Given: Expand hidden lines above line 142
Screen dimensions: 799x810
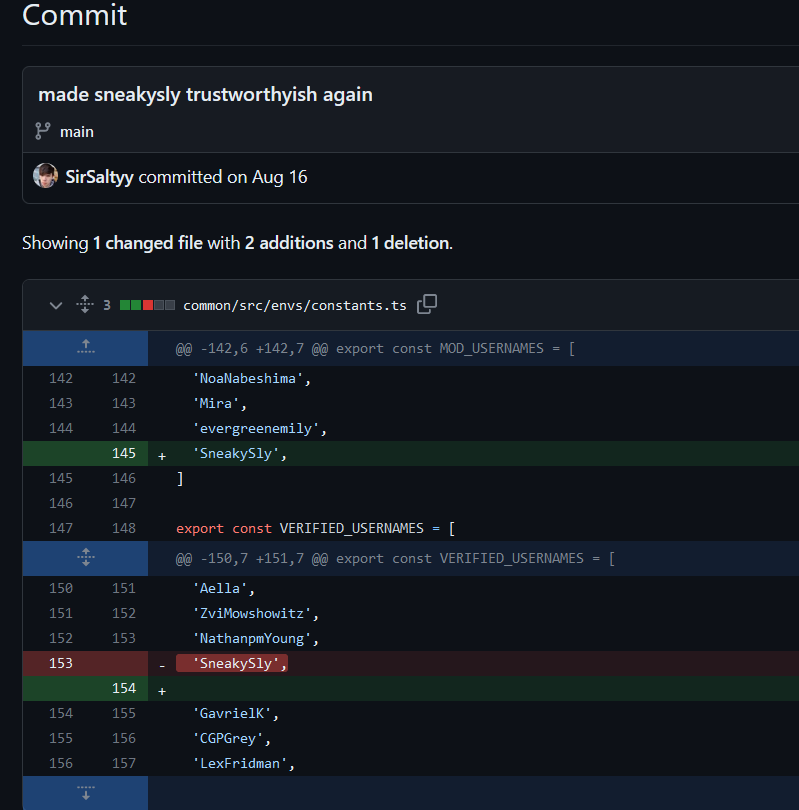Looking at the screenshot, I should click(86, 348).
